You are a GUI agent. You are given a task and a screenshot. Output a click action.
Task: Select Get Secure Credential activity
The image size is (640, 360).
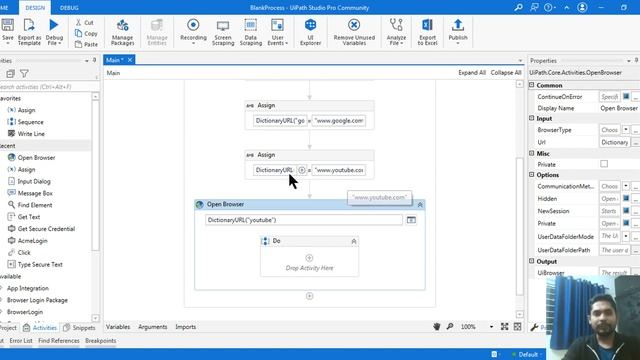tap(41, 229)
